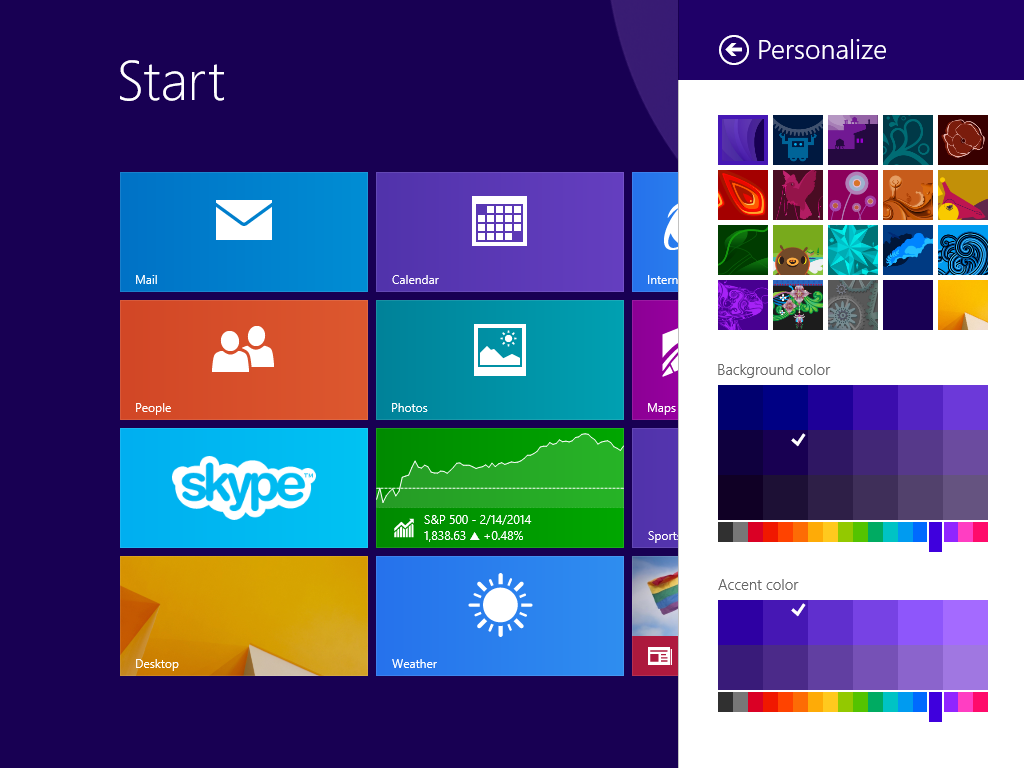
Task: Open the partially visible Internet Explorer tile
Action: tap(655, 232)
